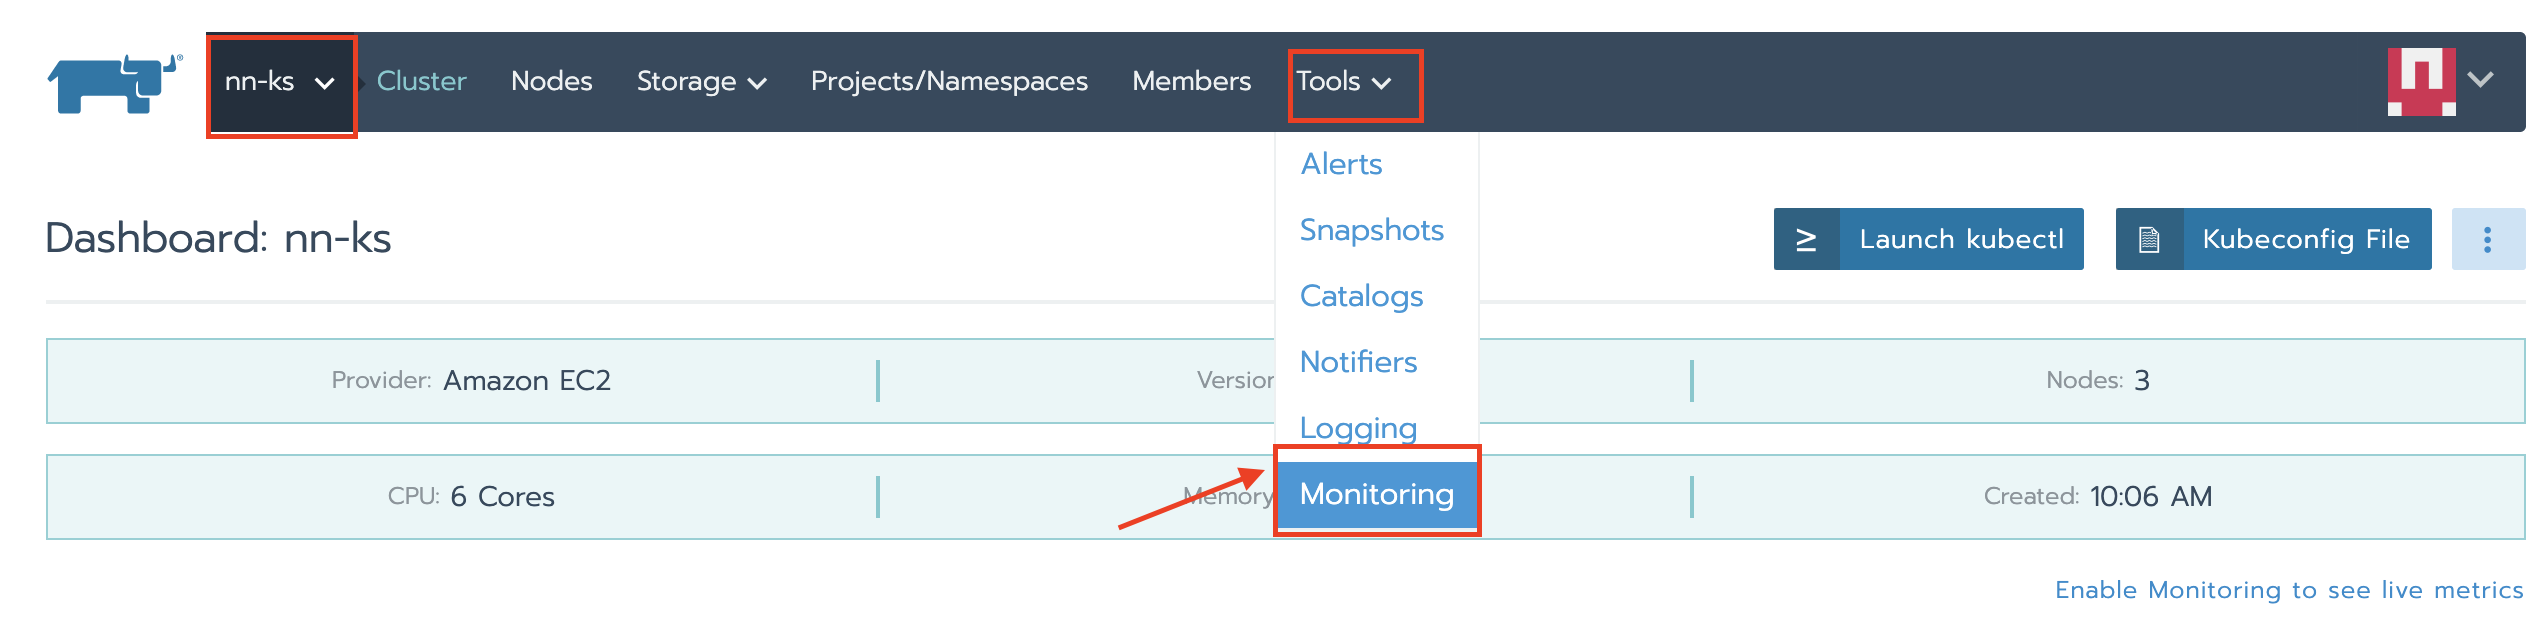Image resolution: width=2546 pixels, height=620 pixels.
Task: Choose Alerts in the Tools menu
Action: tap(1341, 164)
